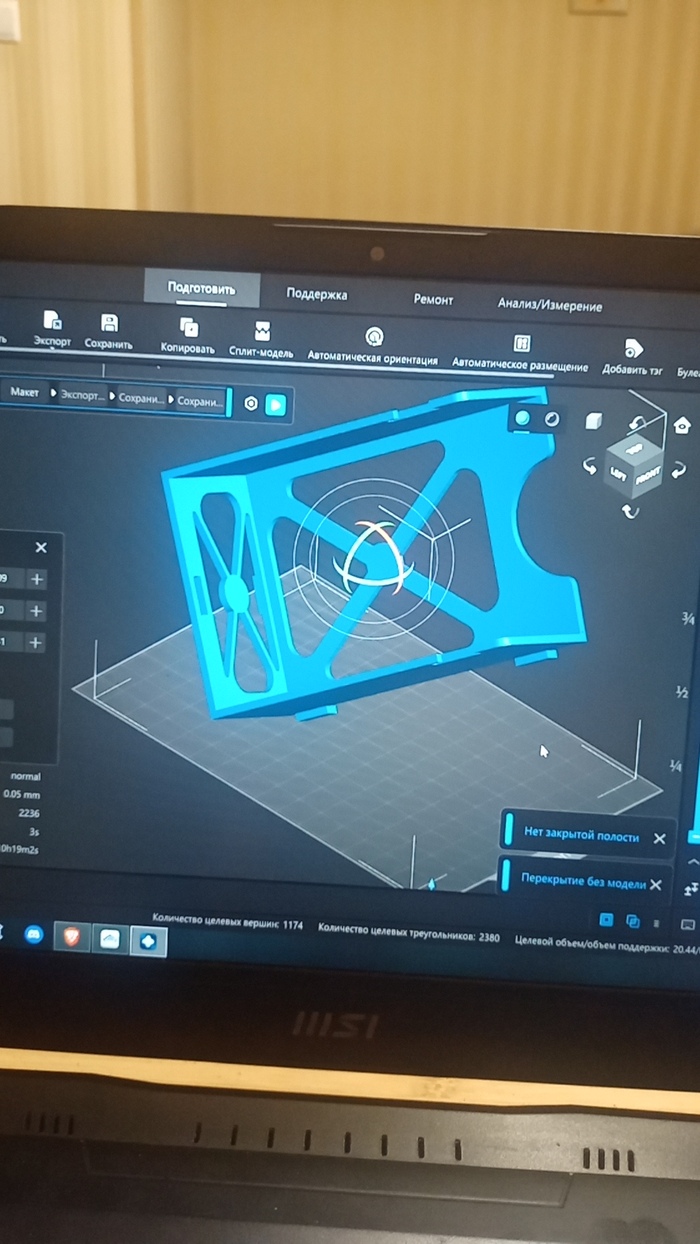This screenshot has height=1244, width=700.
Task: Click the active slicer taskbar icon
Action: tap(148, 941)
